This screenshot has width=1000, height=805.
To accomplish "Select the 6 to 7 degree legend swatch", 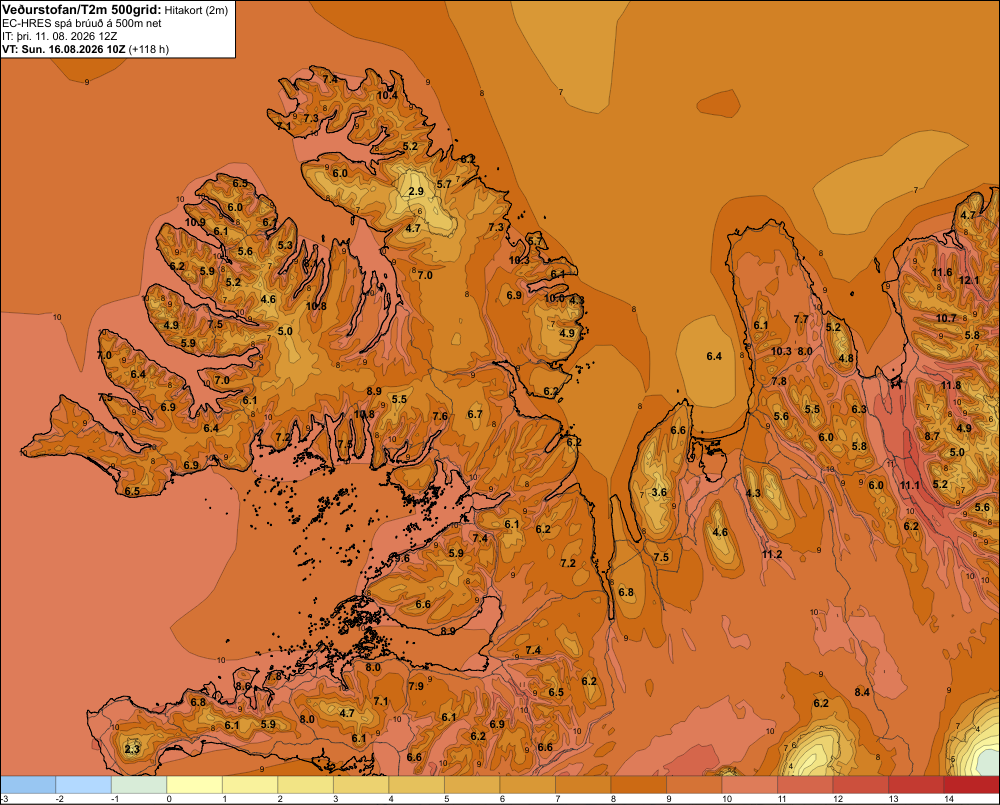I will (527, 785).
